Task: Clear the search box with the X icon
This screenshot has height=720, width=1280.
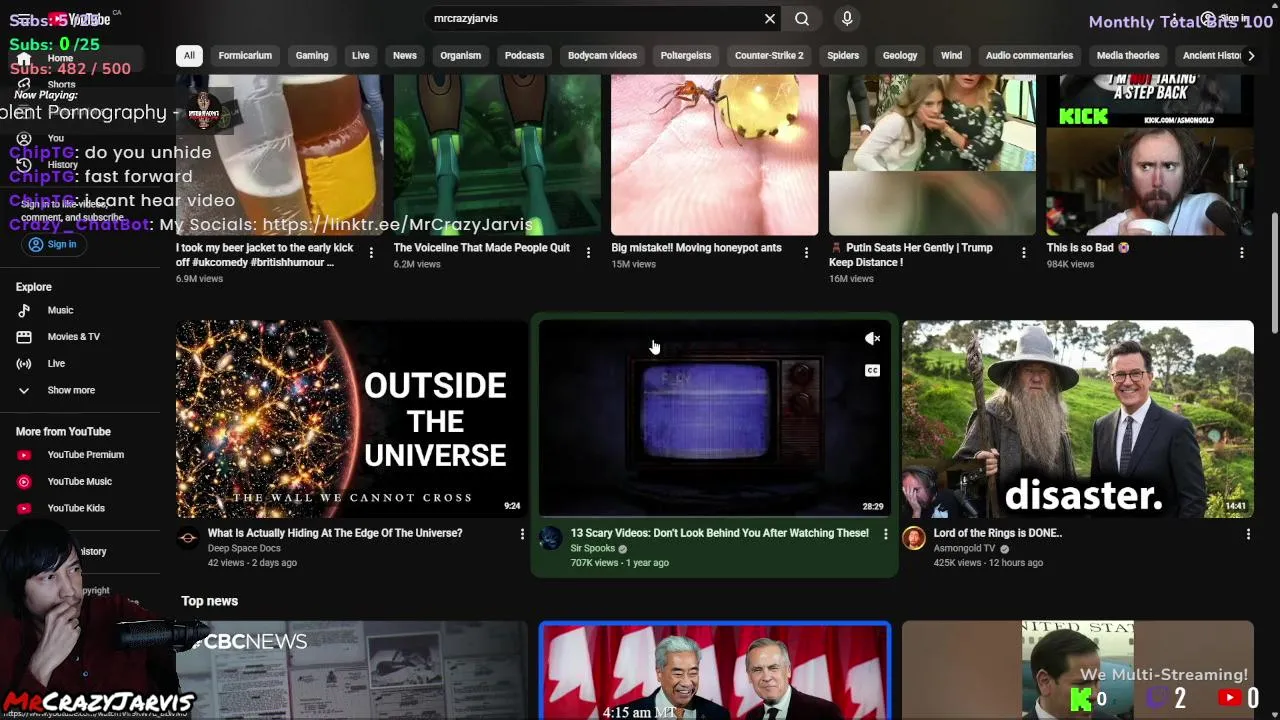Action: tap(770, 18)
